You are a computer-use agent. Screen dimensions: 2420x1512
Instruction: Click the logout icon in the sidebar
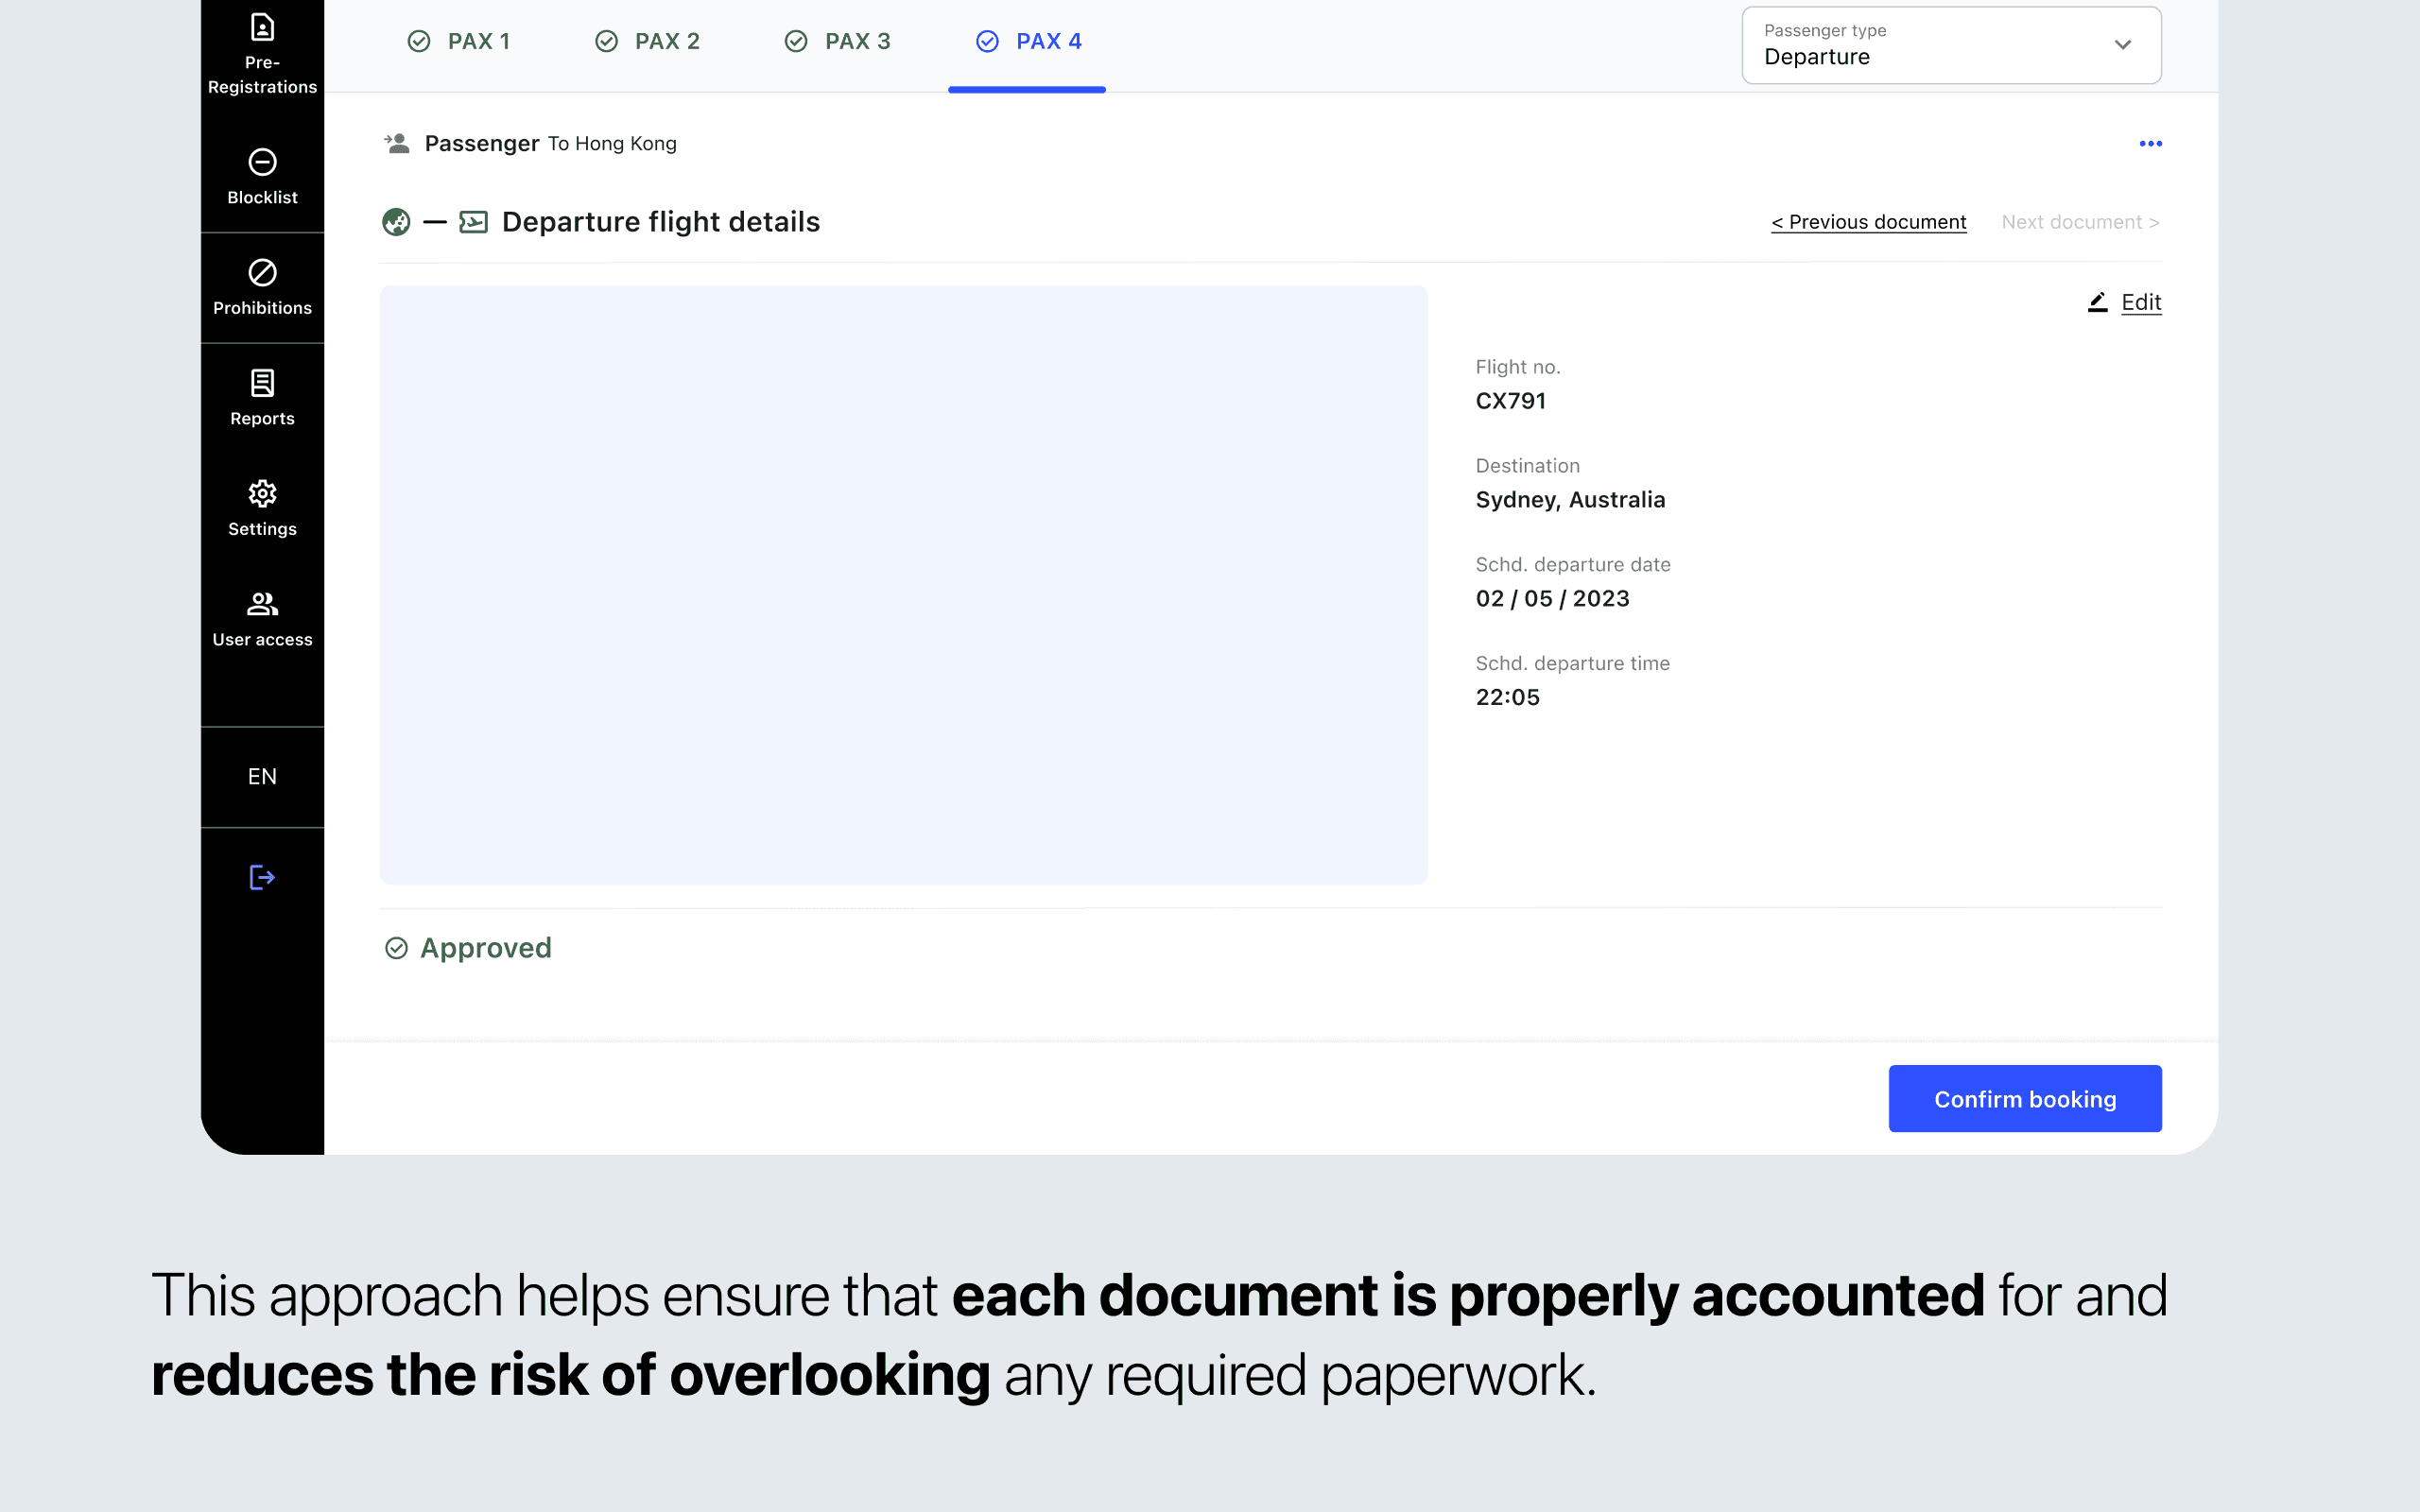pos(262,877)
